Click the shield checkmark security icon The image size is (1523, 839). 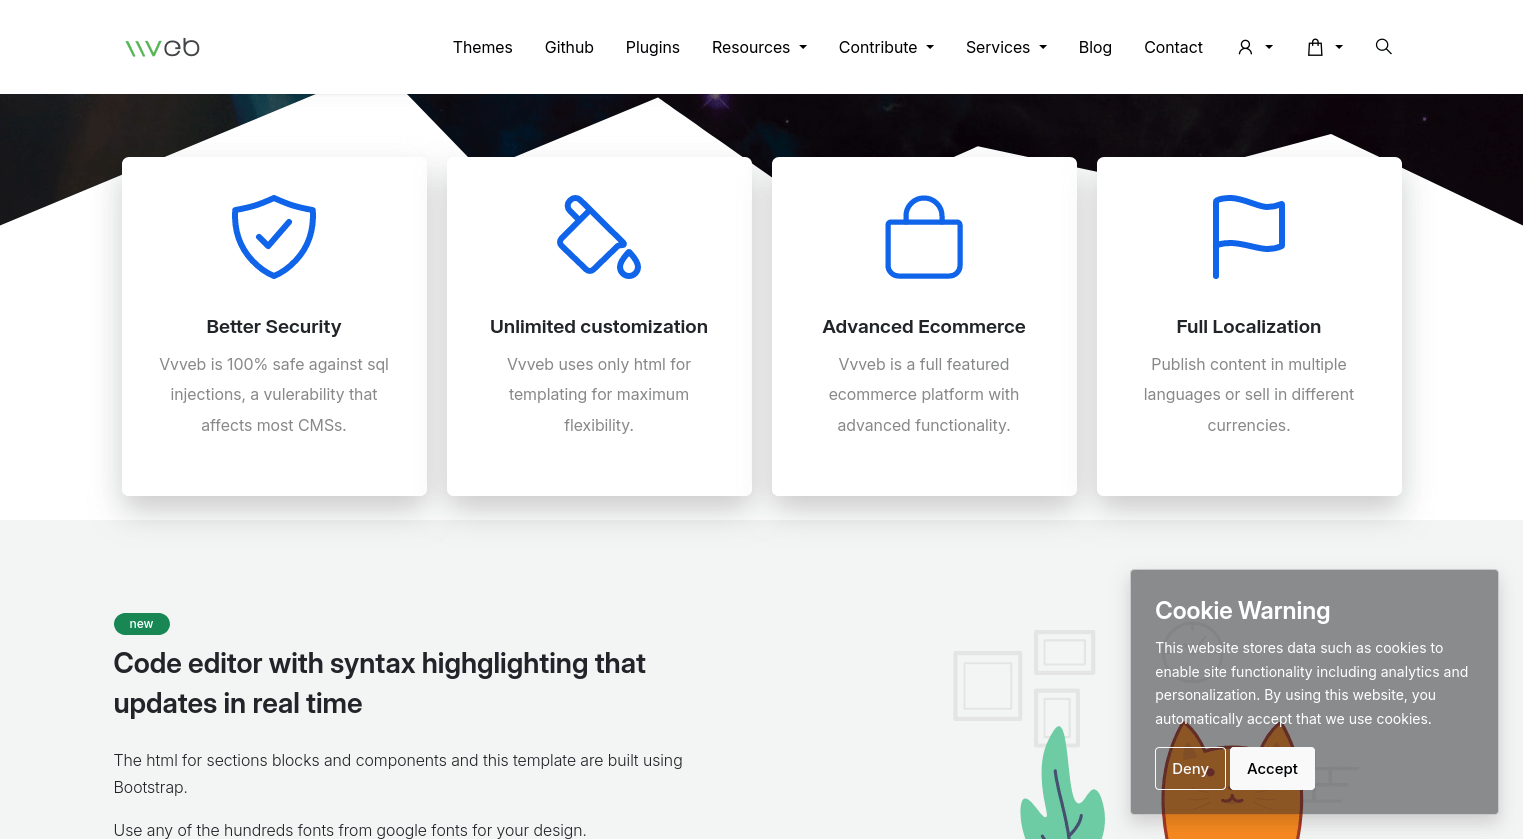click(x=274, y=237)
